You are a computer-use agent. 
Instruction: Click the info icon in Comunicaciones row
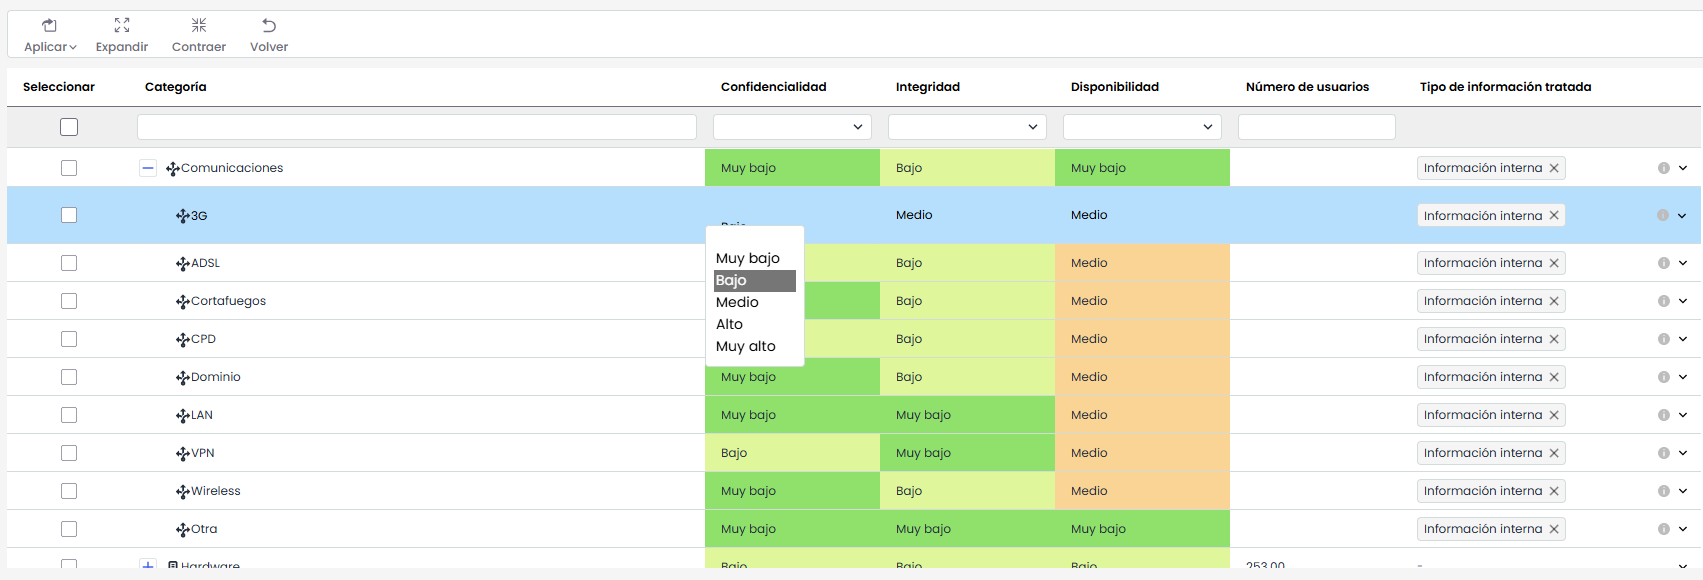click(1664, 168)
